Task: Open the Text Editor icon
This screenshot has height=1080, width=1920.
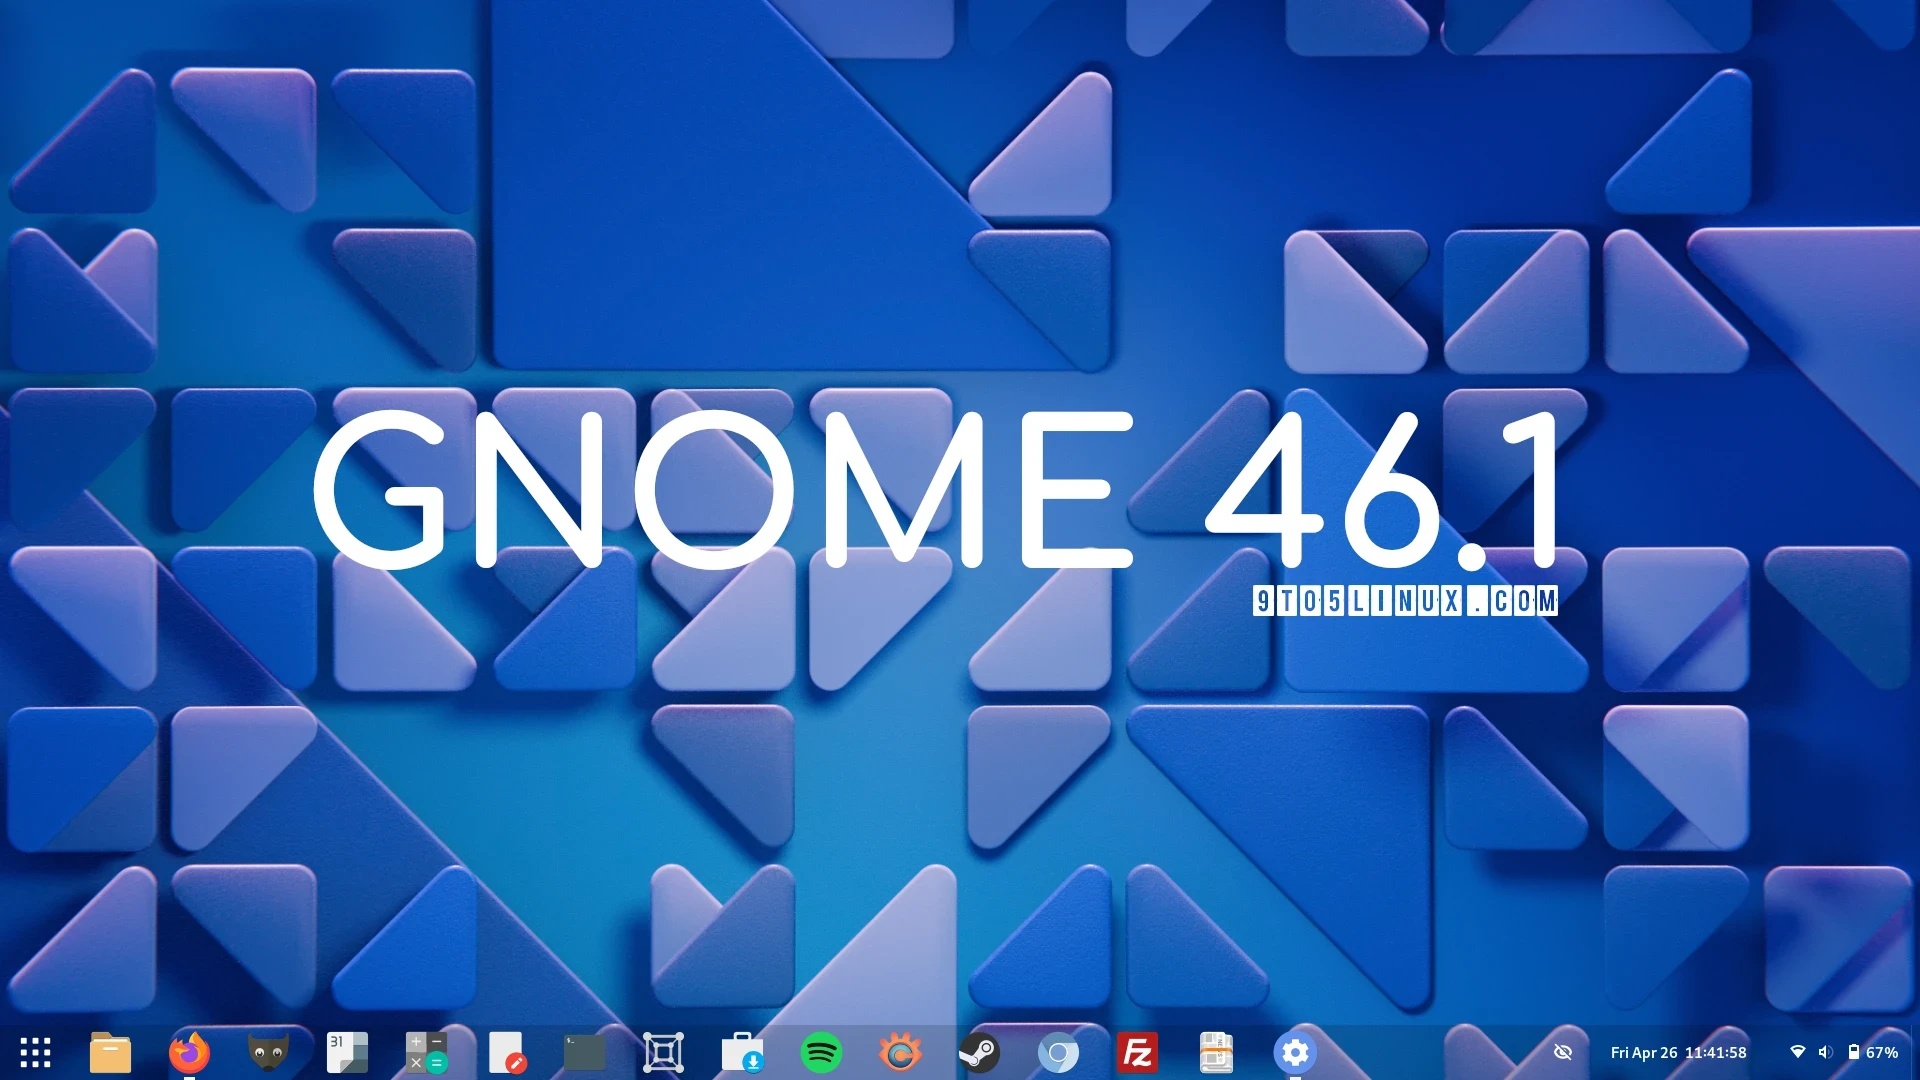Action: coord(506,1052)
